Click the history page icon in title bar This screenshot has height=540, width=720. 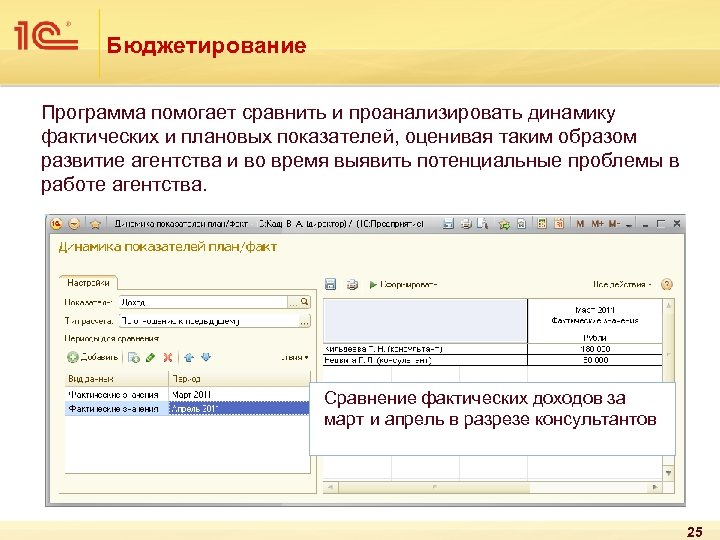coord(522,224)
